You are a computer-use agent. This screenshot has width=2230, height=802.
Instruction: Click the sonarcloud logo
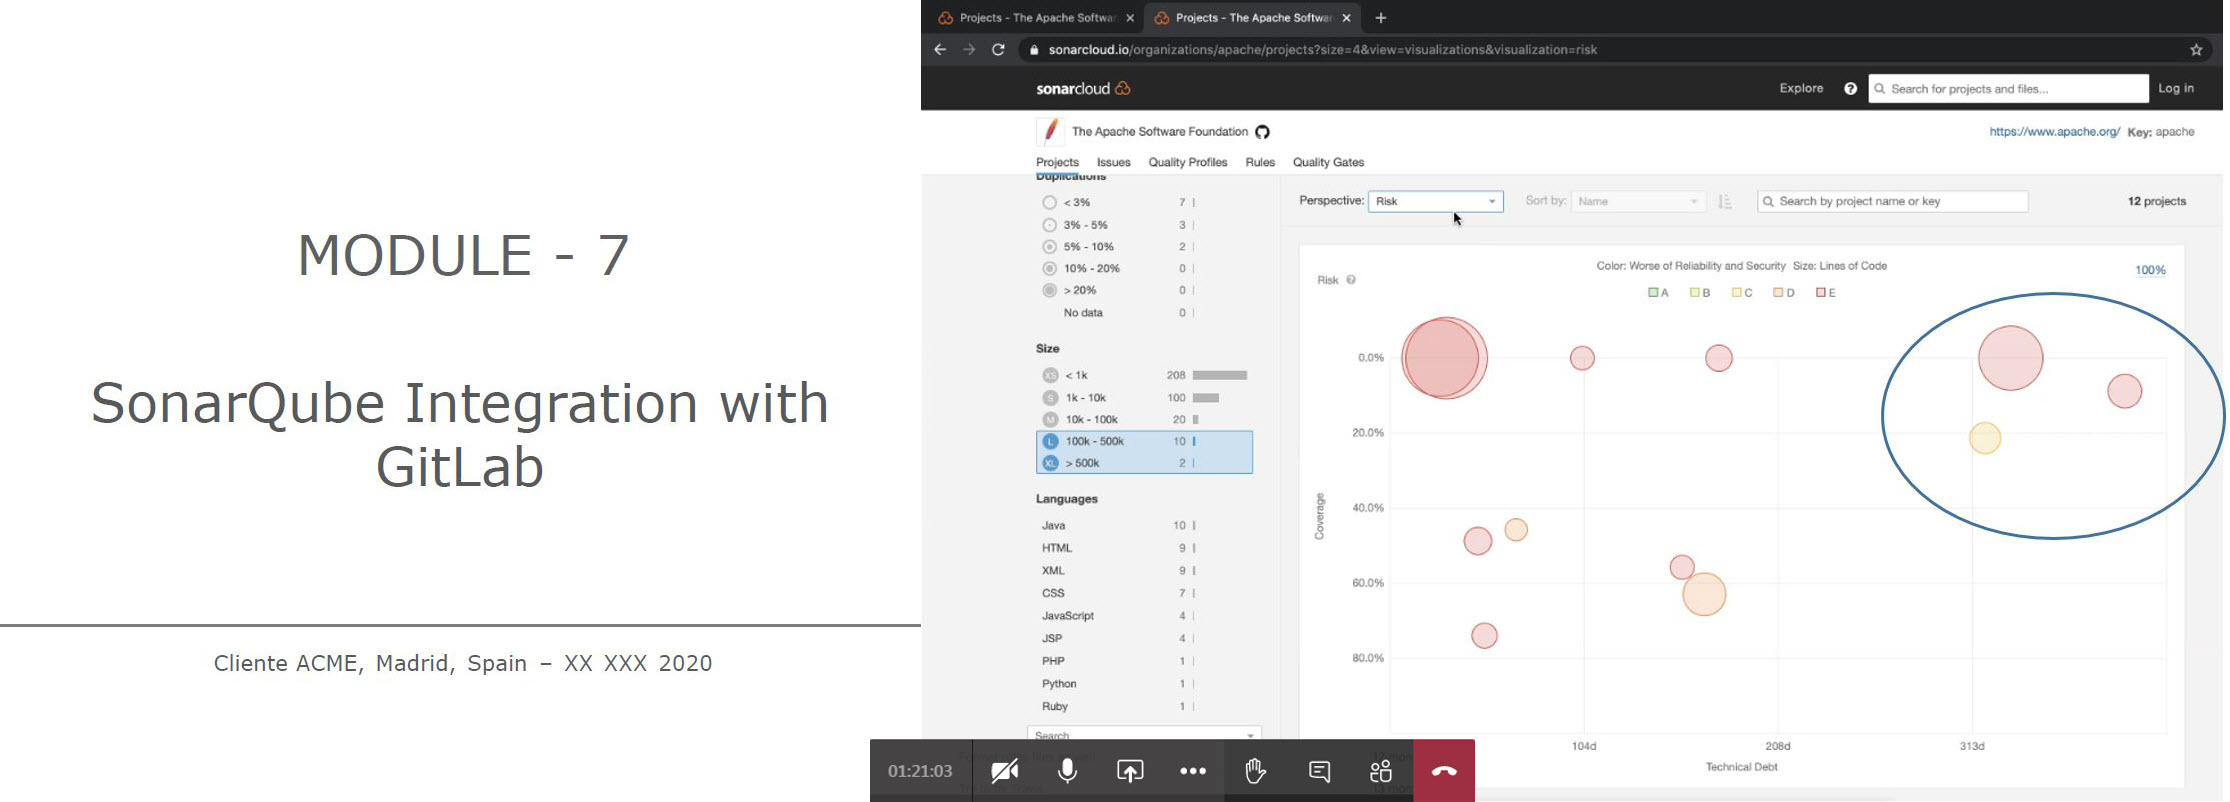coord(1083,88)
